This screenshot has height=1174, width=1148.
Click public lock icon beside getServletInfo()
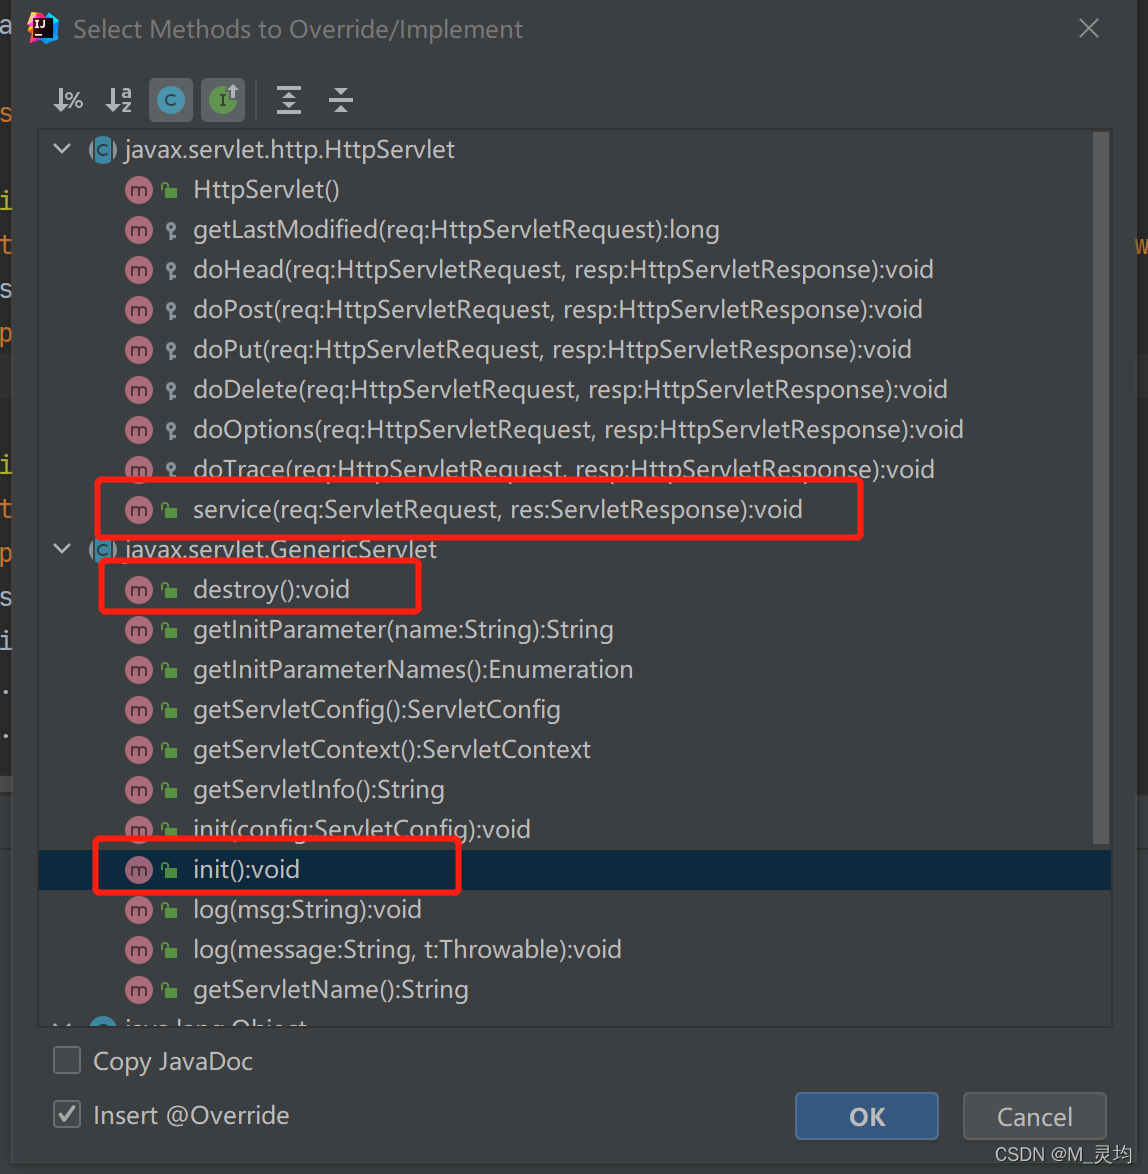[x=170, y=790]
